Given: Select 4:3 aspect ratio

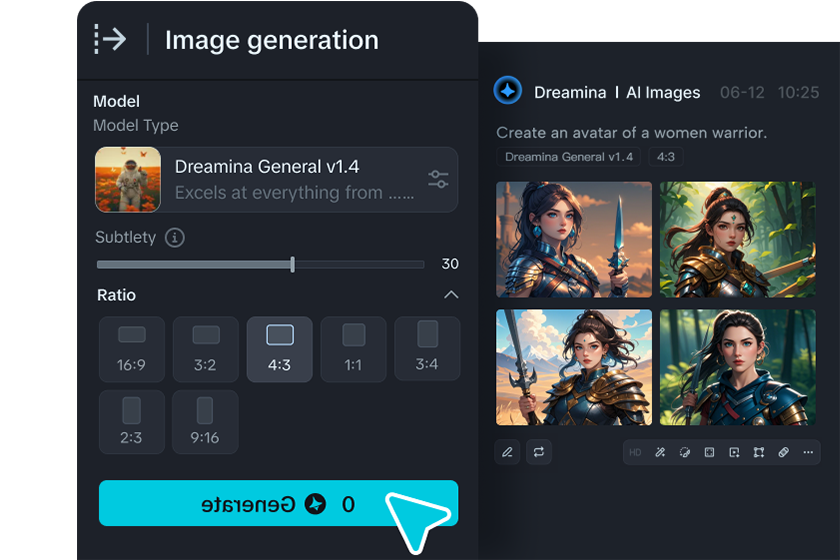Looking at the screenshot, I should pyautogui.click(x=280, y=349).
